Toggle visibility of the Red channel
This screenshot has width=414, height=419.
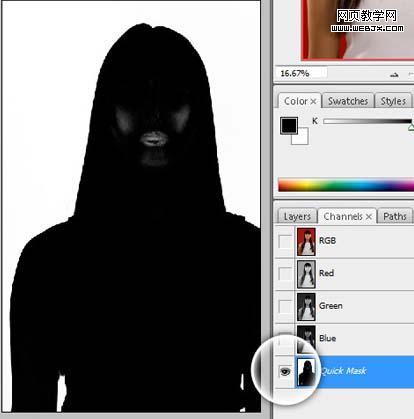point(285,274)
